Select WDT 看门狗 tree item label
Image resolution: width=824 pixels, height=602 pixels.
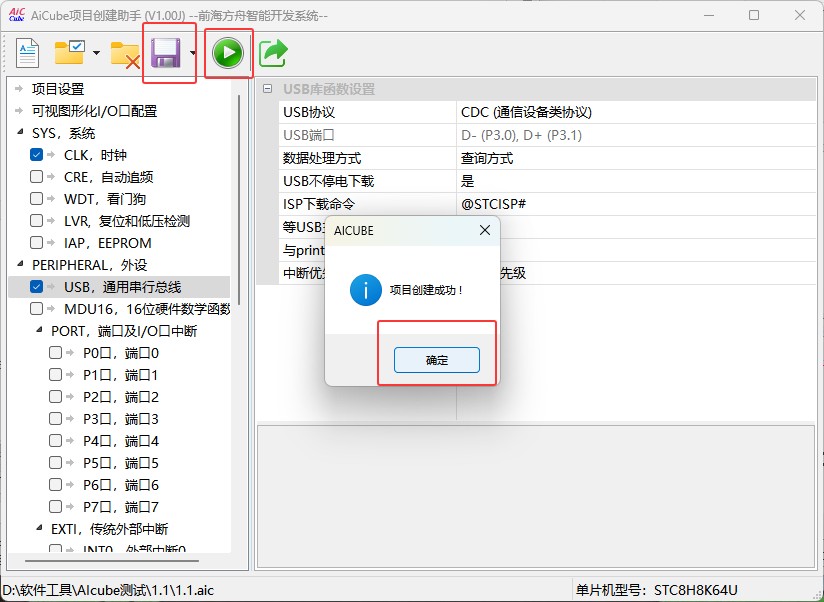(x=105, y=199)
